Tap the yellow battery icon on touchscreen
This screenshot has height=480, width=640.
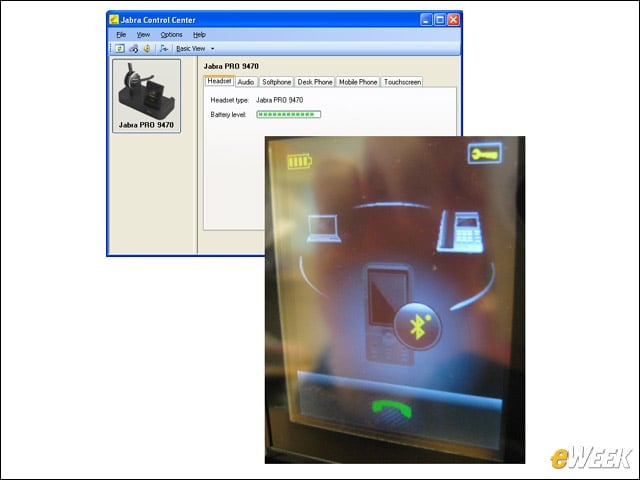pyautogui.click(x=300, y=162)
